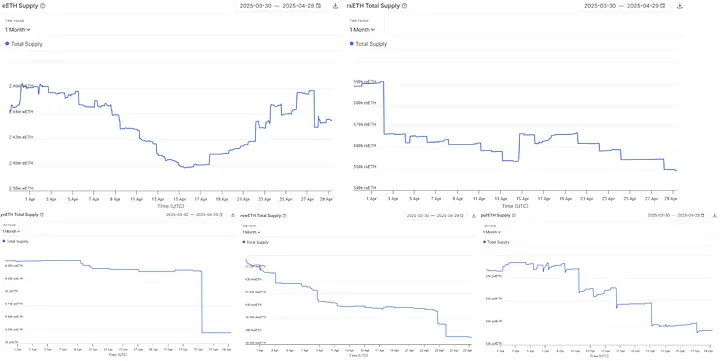Open calendar icon in ynETH chart date range
The width and height of the screenshot is (720, 361).
pyautogui.click(x=221, y=214)
